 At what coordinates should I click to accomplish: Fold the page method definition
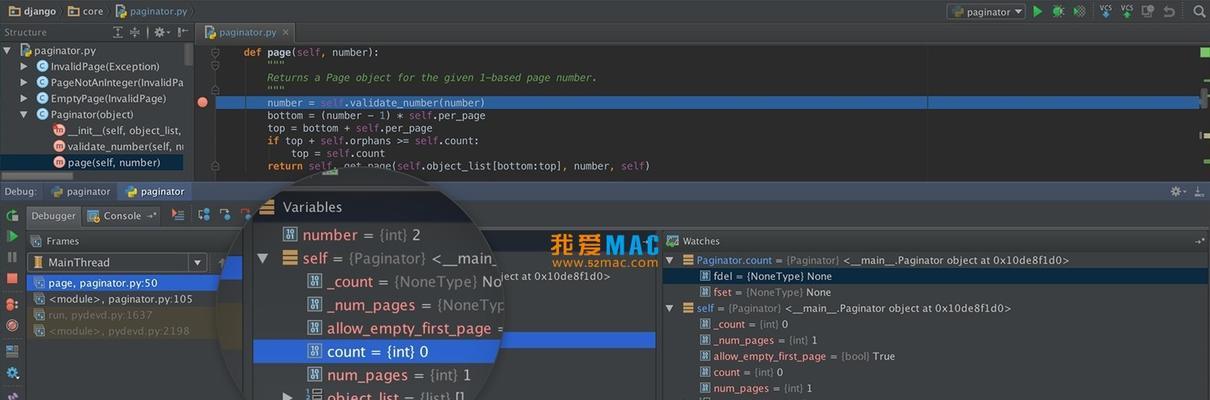pyautogui.click(x=216, y=52)
